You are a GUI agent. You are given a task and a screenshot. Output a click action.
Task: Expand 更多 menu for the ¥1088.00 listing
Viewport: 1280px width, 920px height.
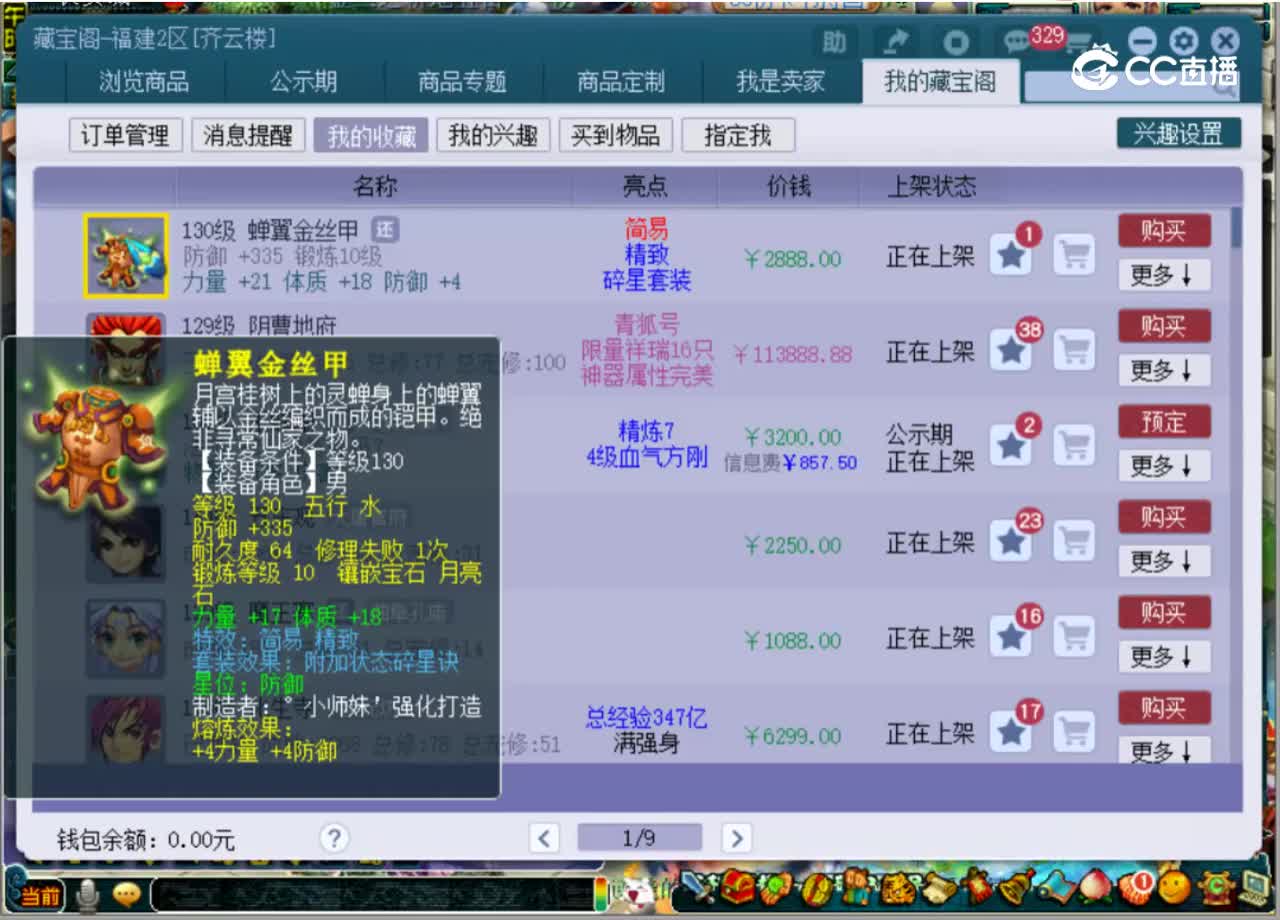[1164, 656]
